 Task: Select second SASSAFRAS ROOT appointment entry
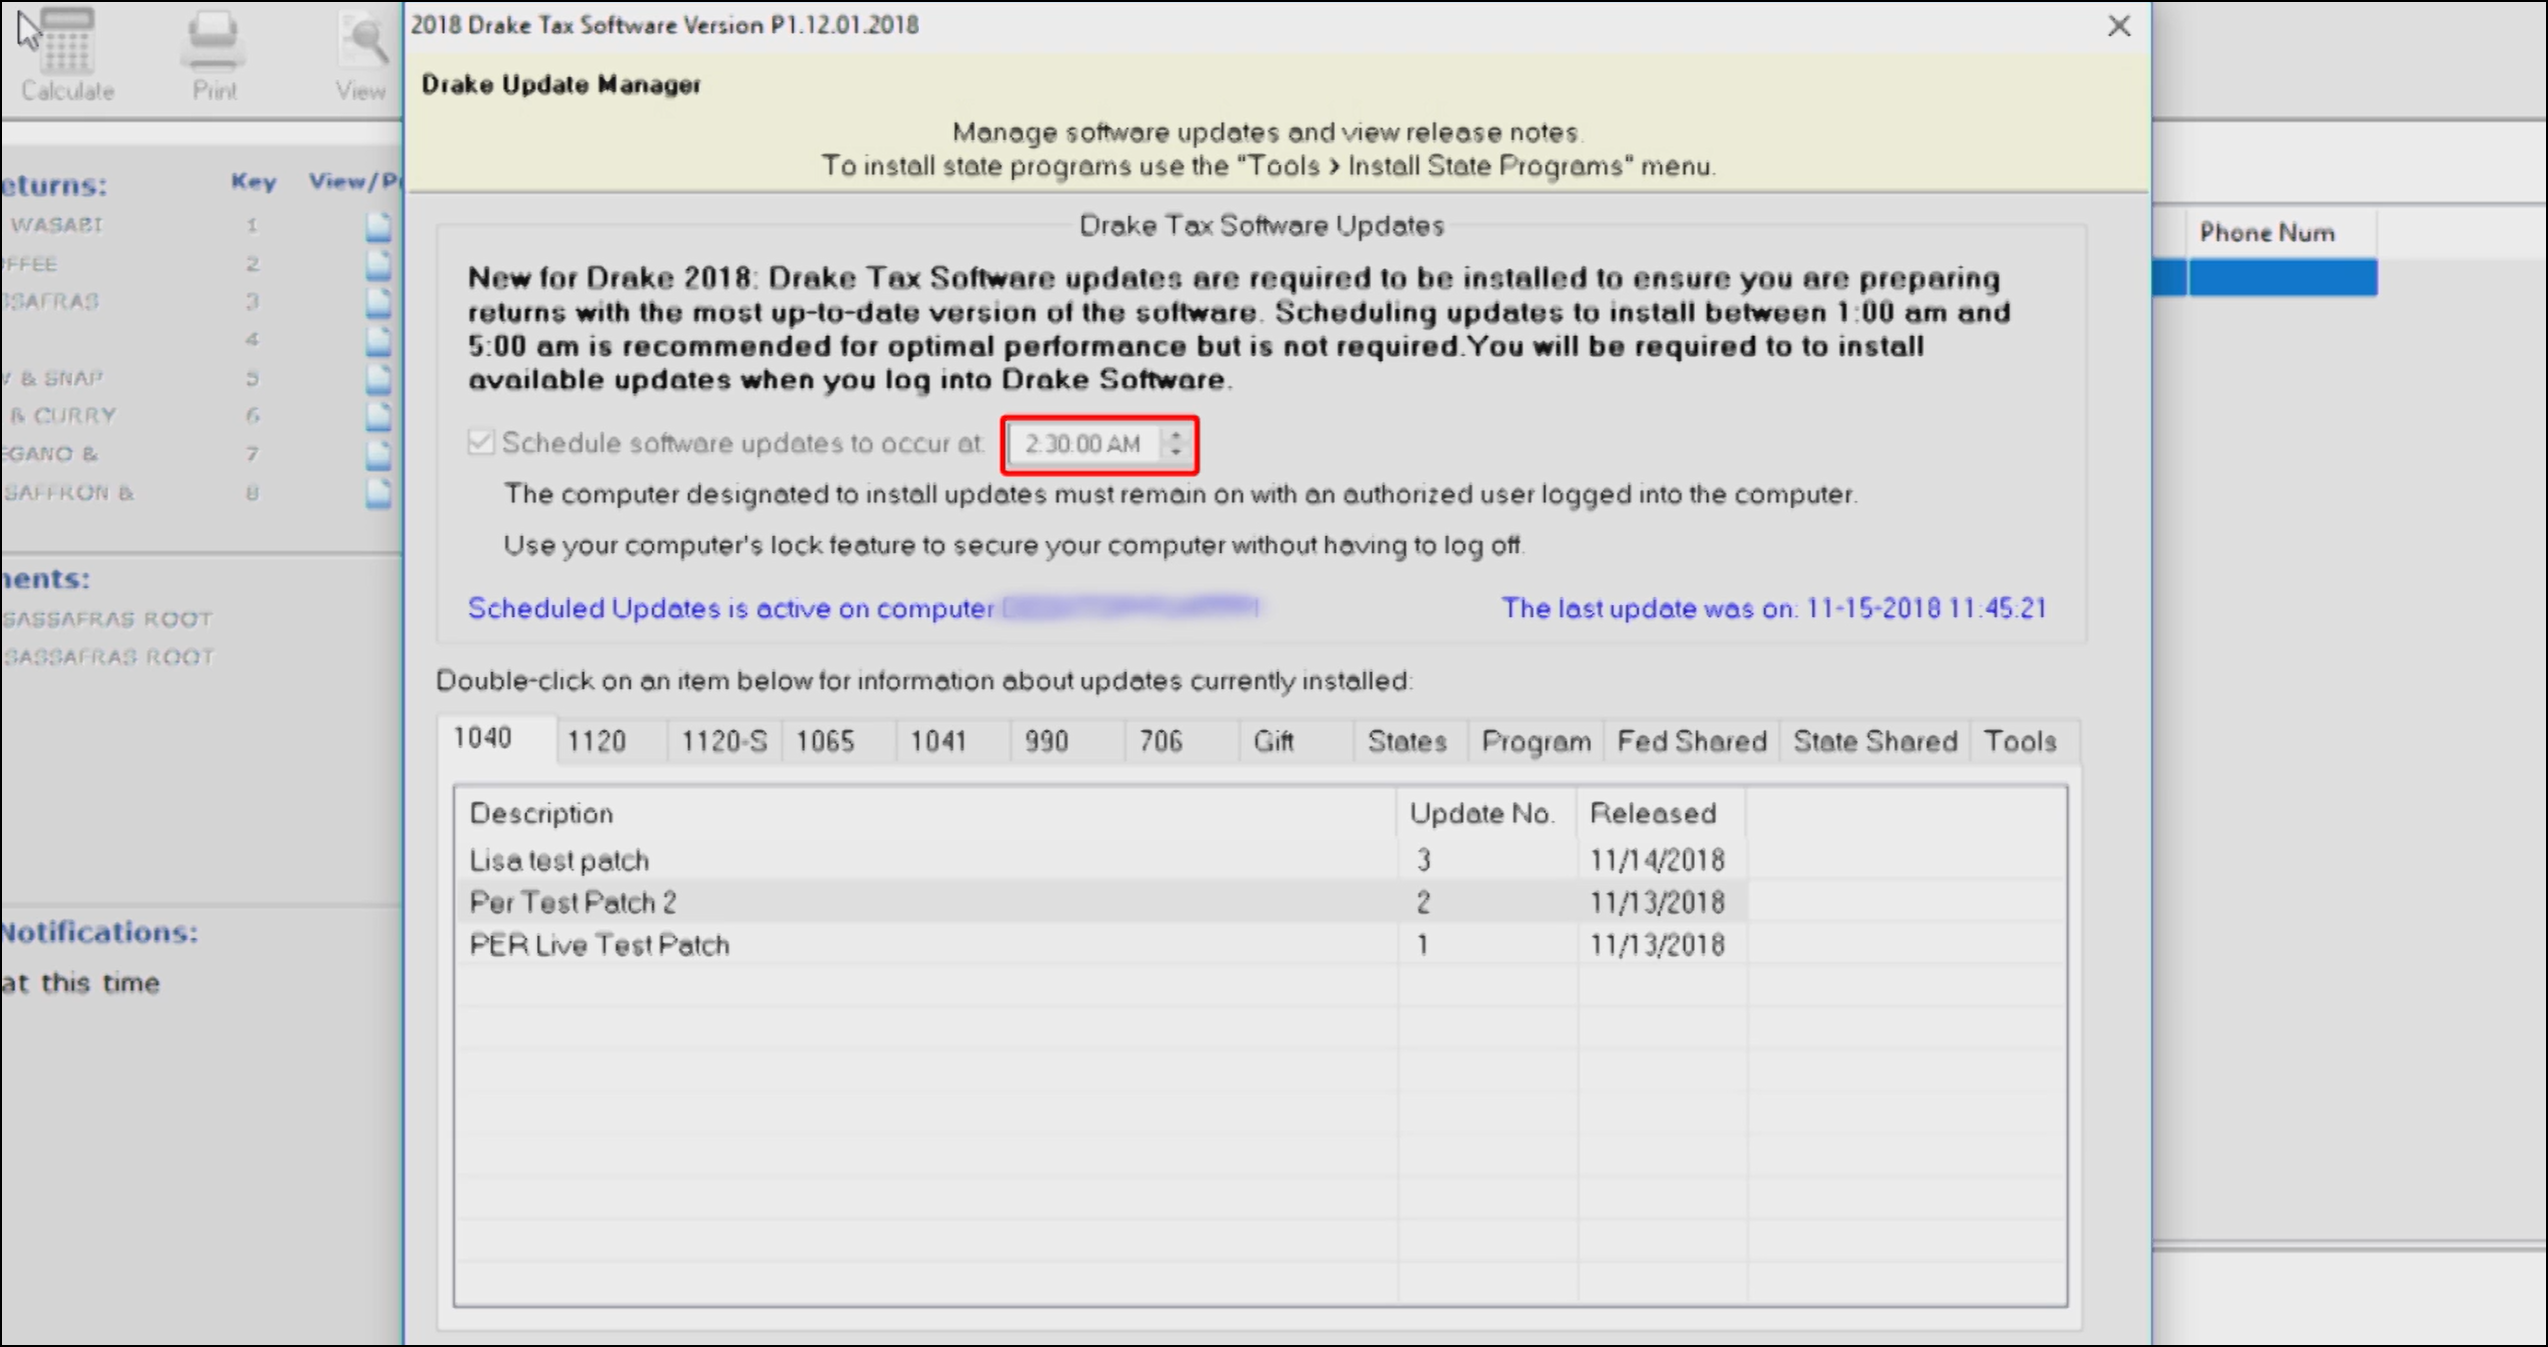tap(108, 657)
